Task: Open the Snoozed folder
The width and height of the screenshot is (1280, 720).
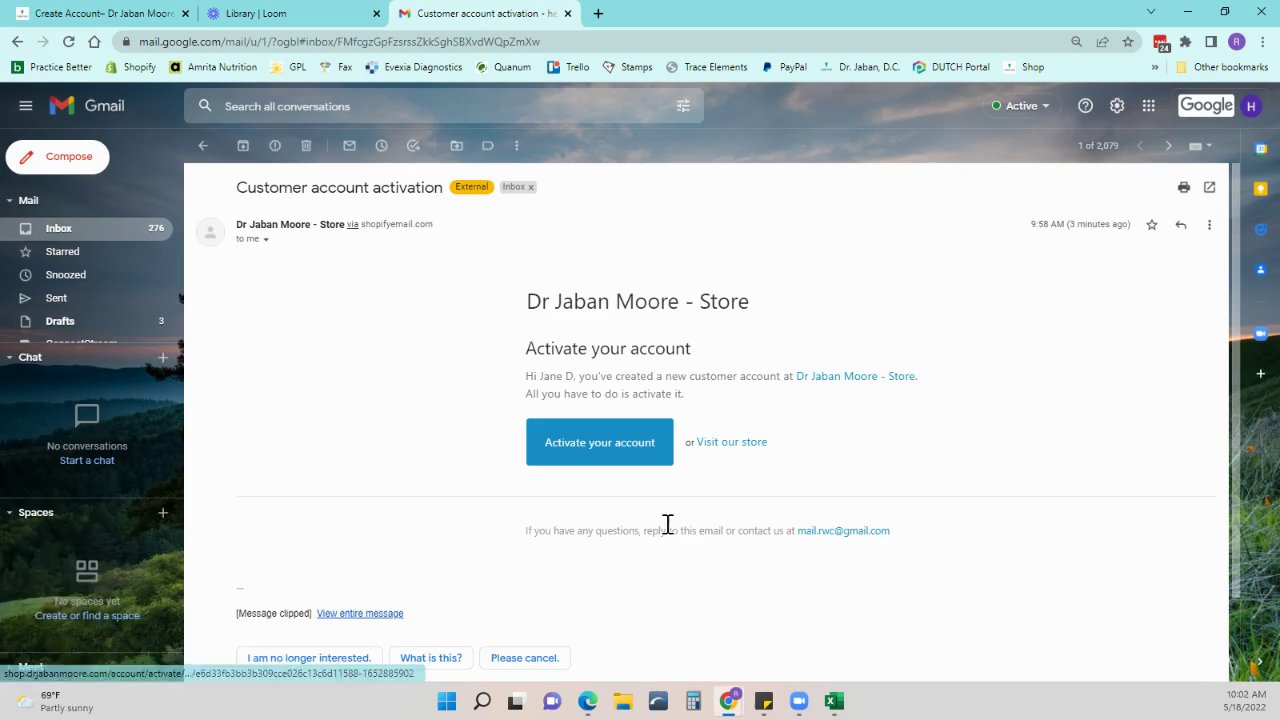Action: click(86, 275)
